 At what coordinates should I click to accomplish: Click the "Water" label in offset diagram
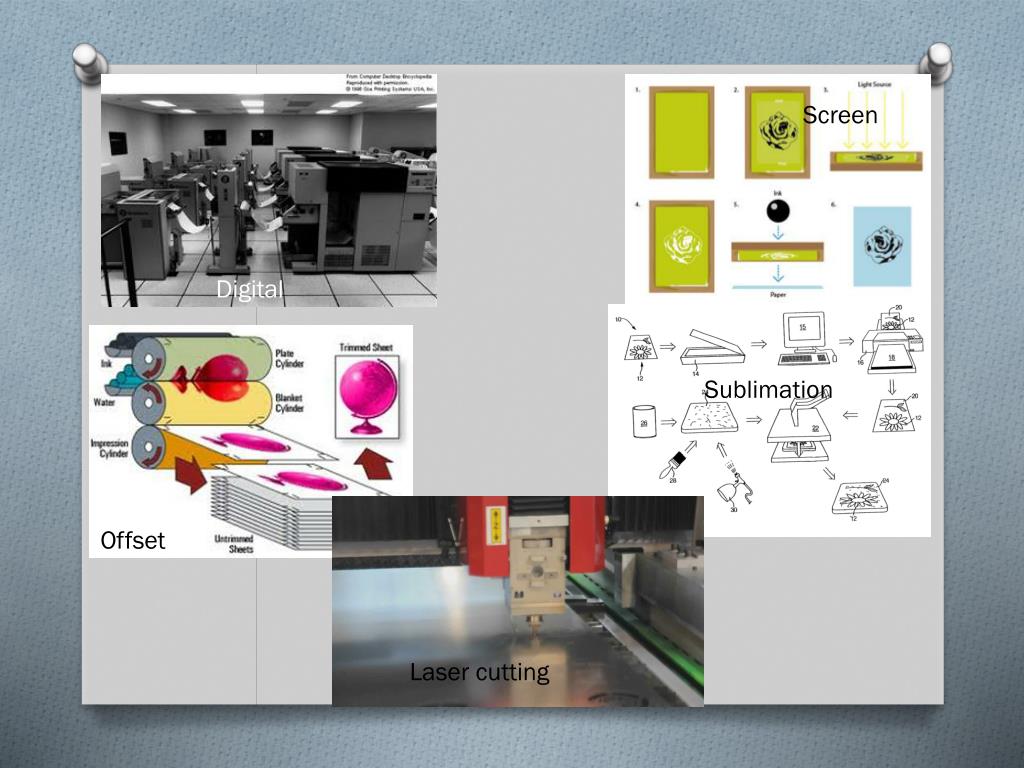tap(104, 402)
